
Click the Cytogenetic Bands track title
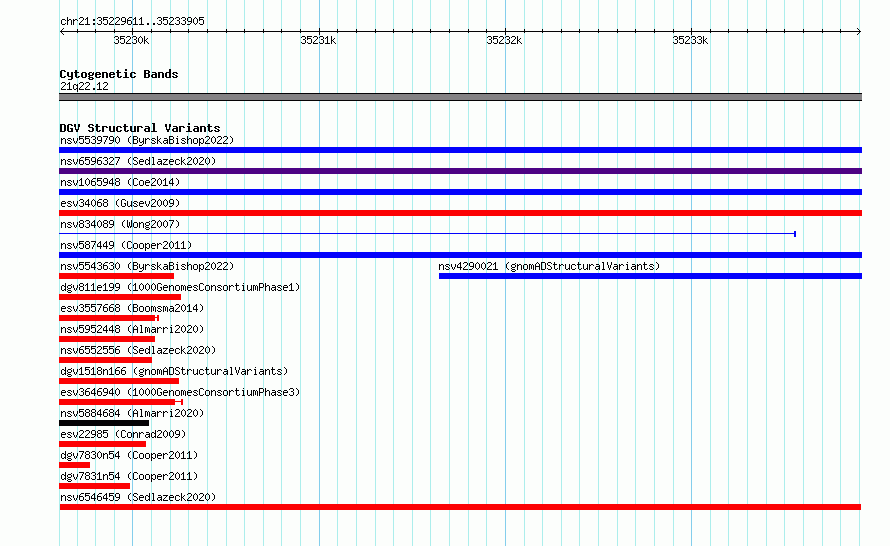tap(119, 74)
